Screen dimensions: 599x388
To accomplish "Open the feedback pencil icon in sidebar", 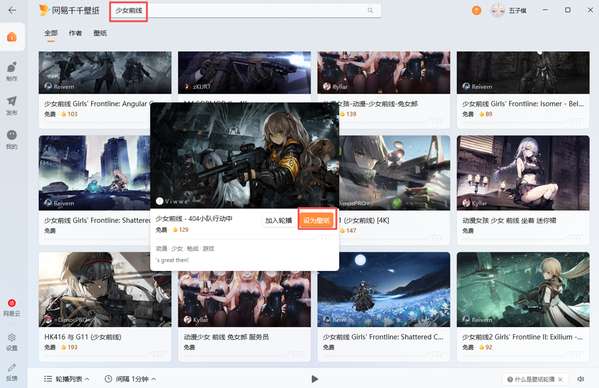I will (12, 367).
